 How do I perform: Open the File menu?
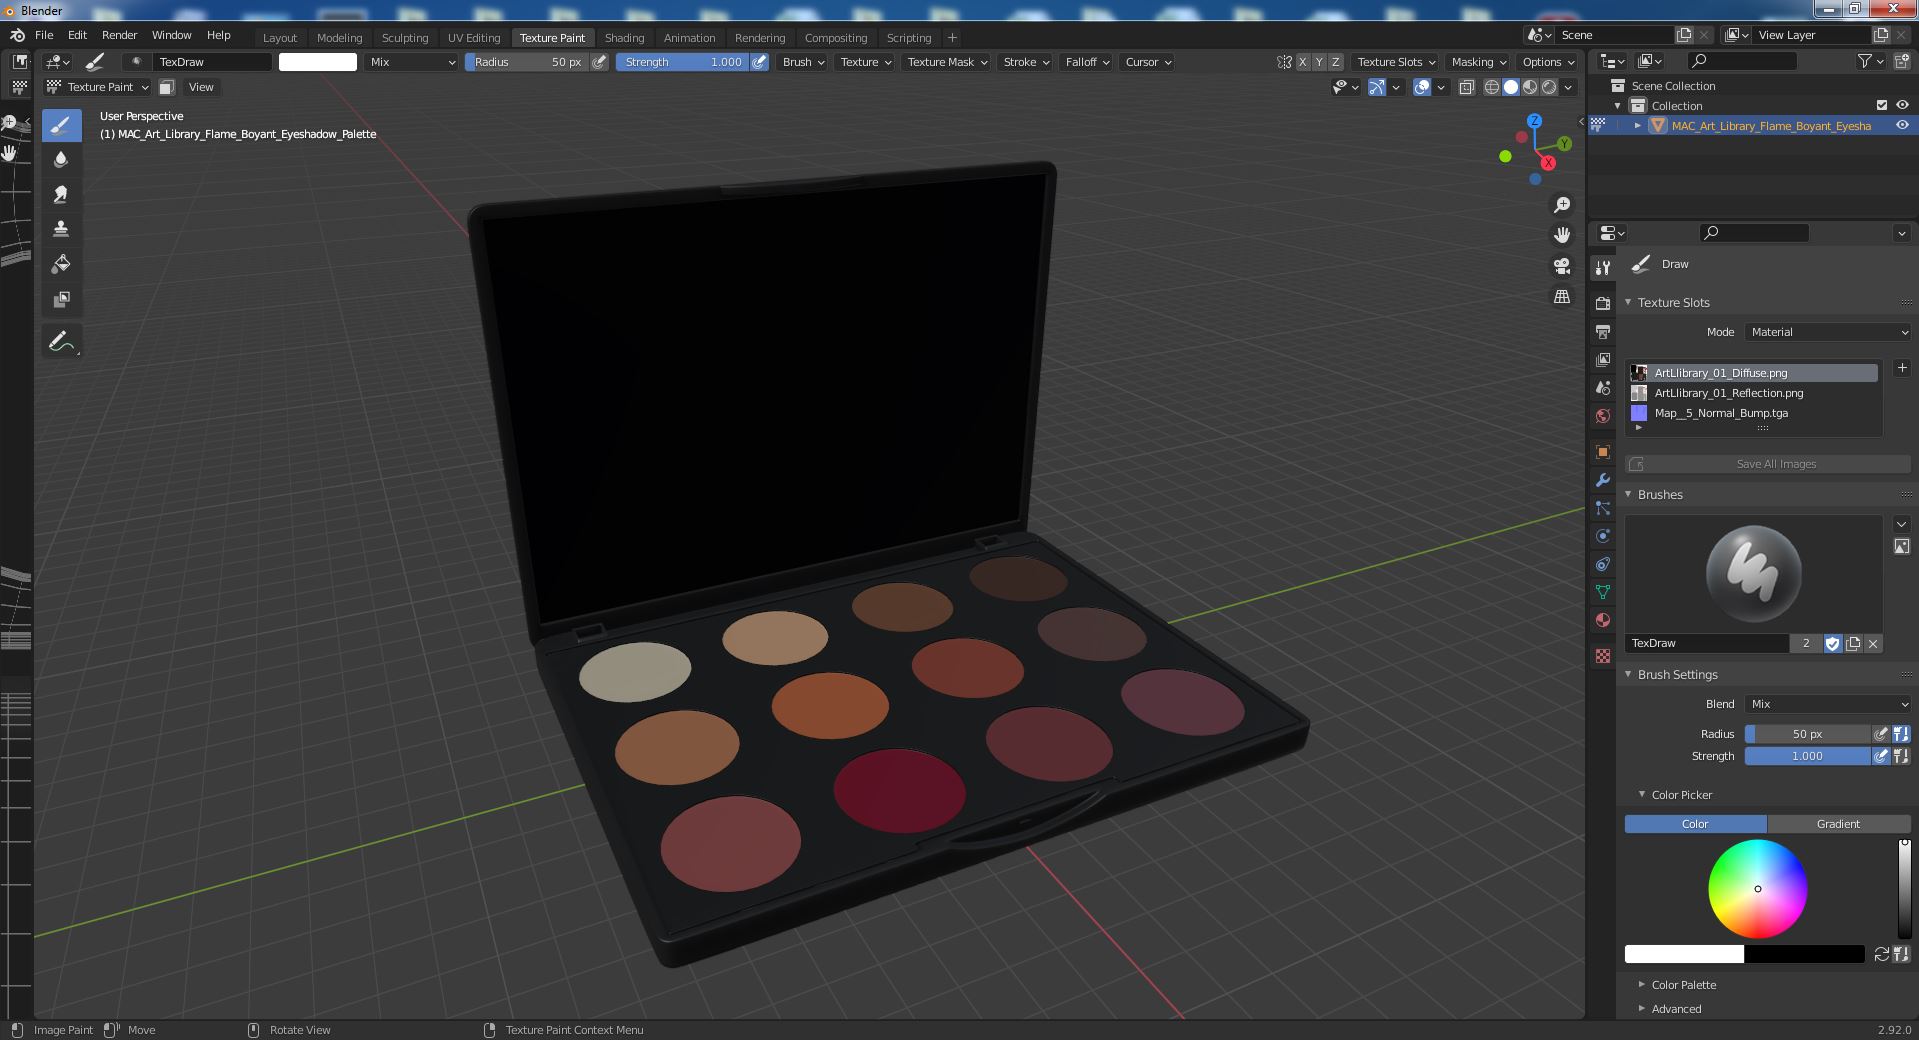pos(44,35)
